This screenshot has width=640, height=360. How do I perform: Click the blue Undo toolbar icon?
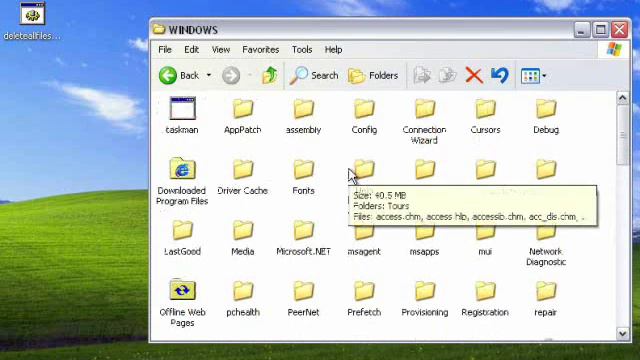coord(500,75)
